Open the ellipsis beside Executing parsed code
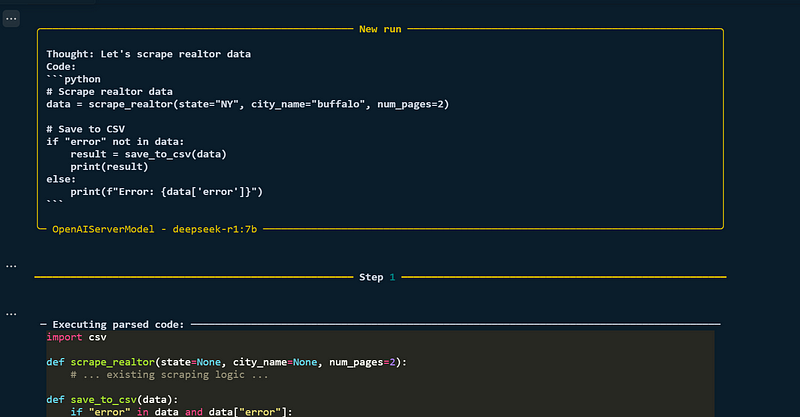 [x=11, y=314]
